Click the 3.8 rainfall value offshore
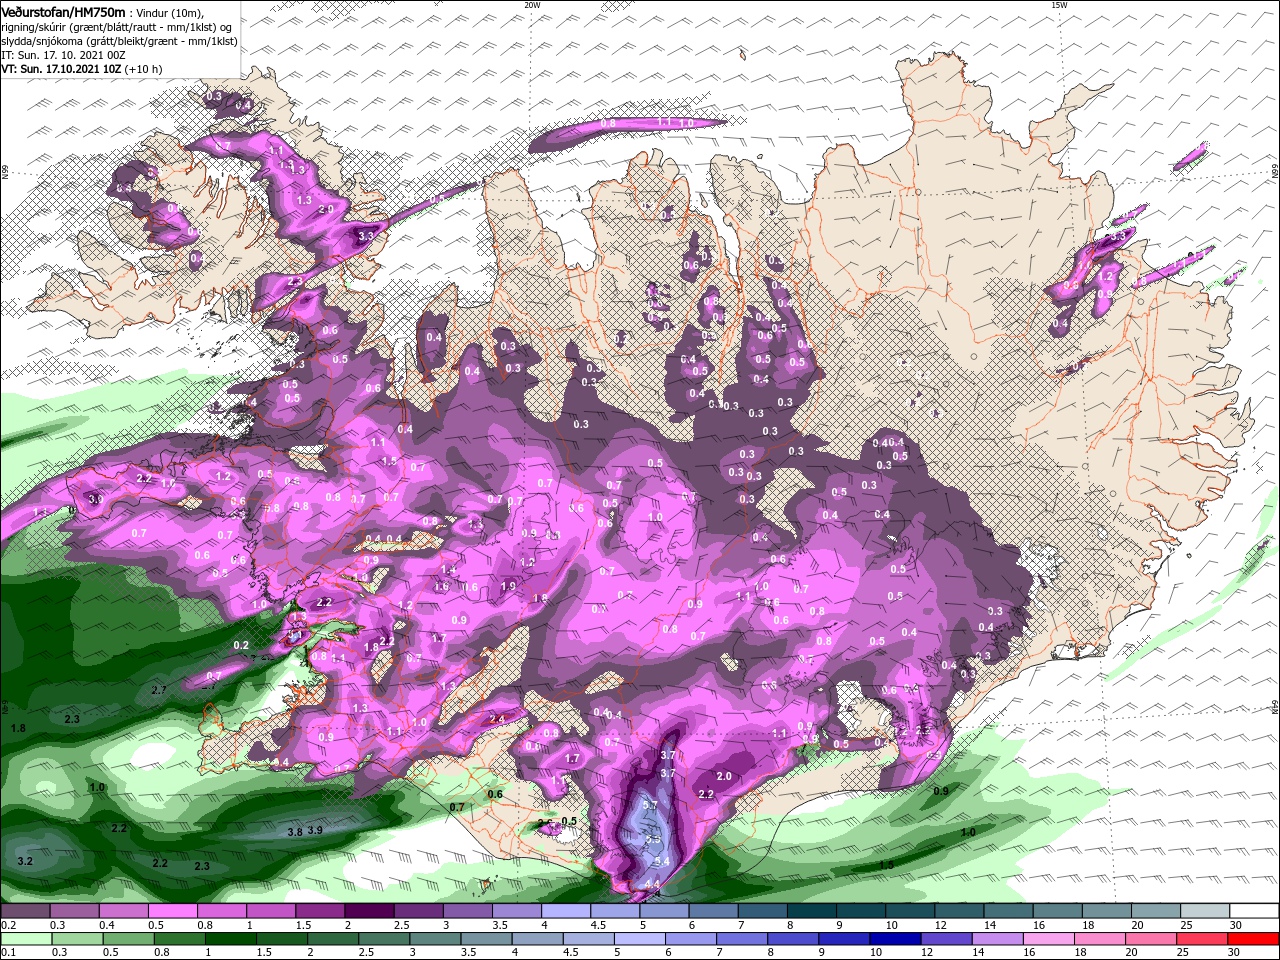The height and width of the screenshot is (960, 1280). [x=295, y=832]
